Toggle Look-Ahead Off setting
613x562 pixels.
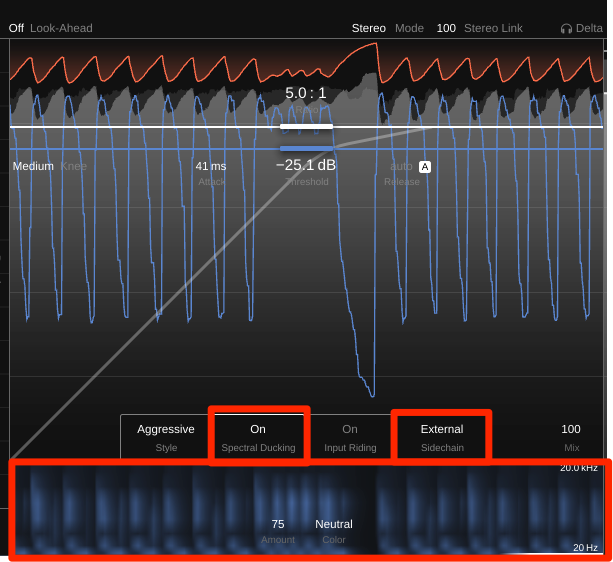[16, 28]
